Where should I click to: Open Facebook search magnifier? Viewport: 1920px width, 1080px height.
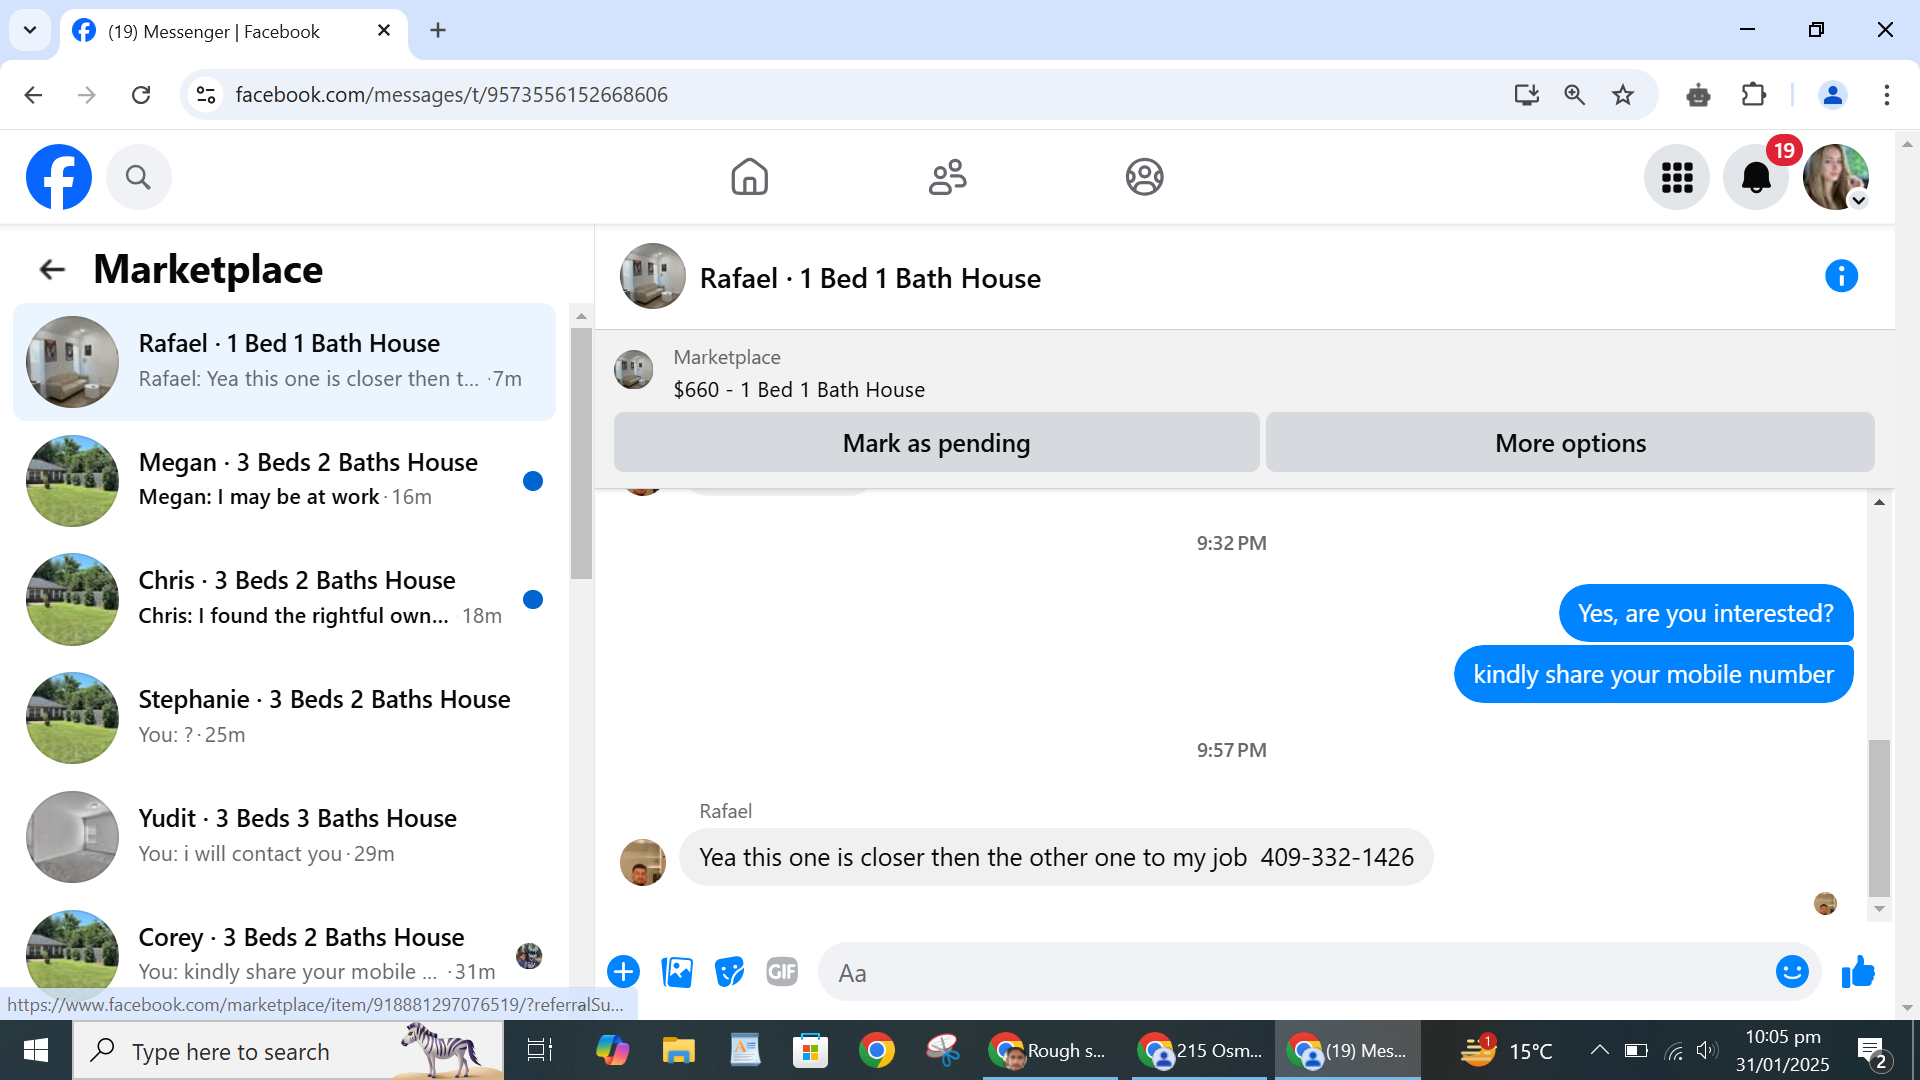click(138, 177)
